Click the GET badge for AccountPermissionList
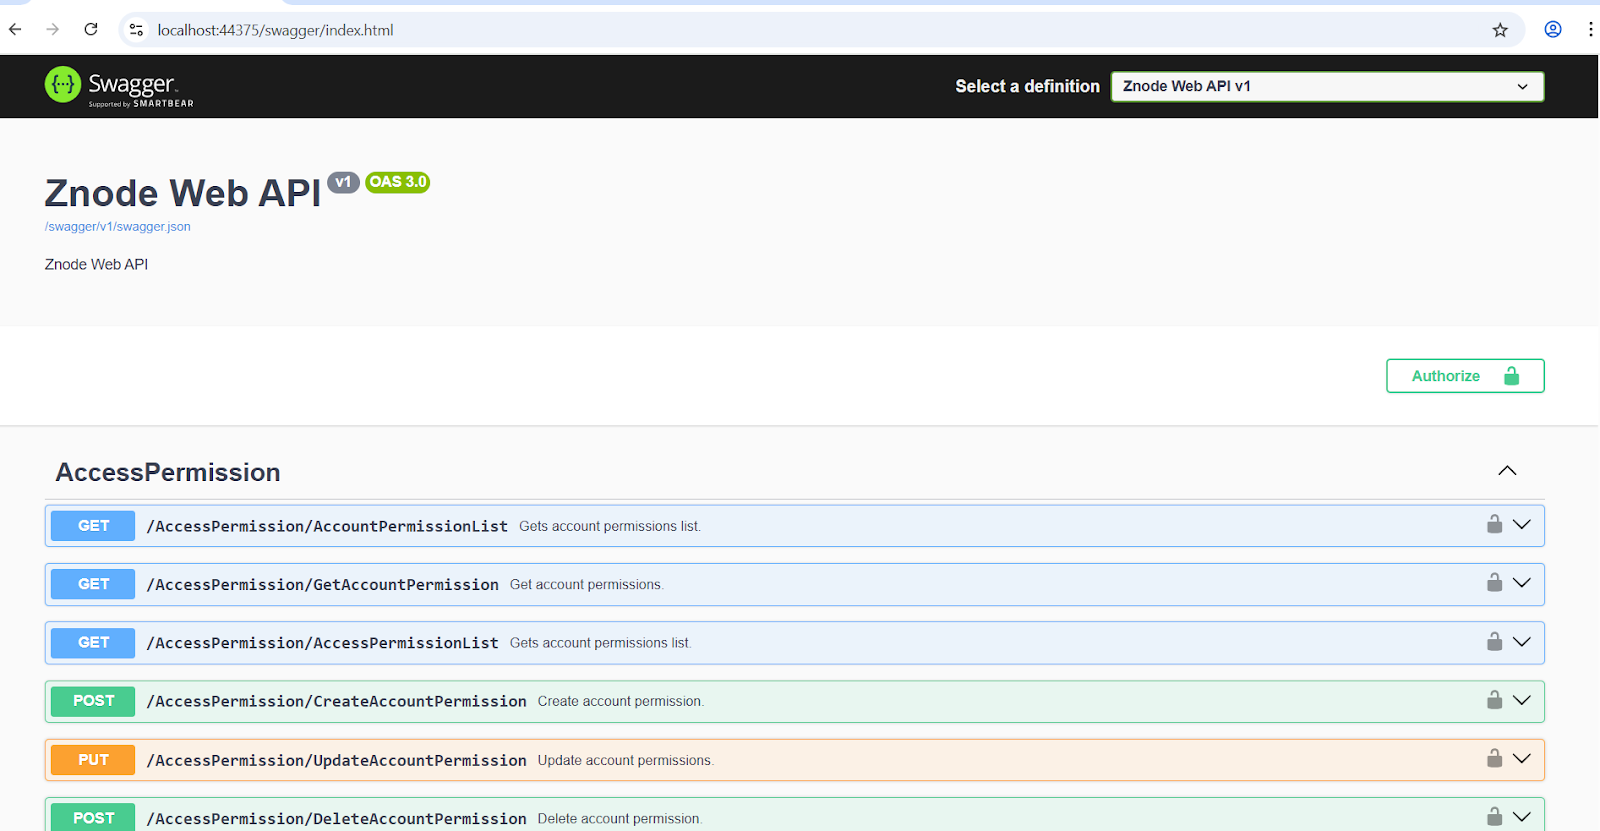The width and height of the screenshot is (1600, 831). tap(93, 526)
